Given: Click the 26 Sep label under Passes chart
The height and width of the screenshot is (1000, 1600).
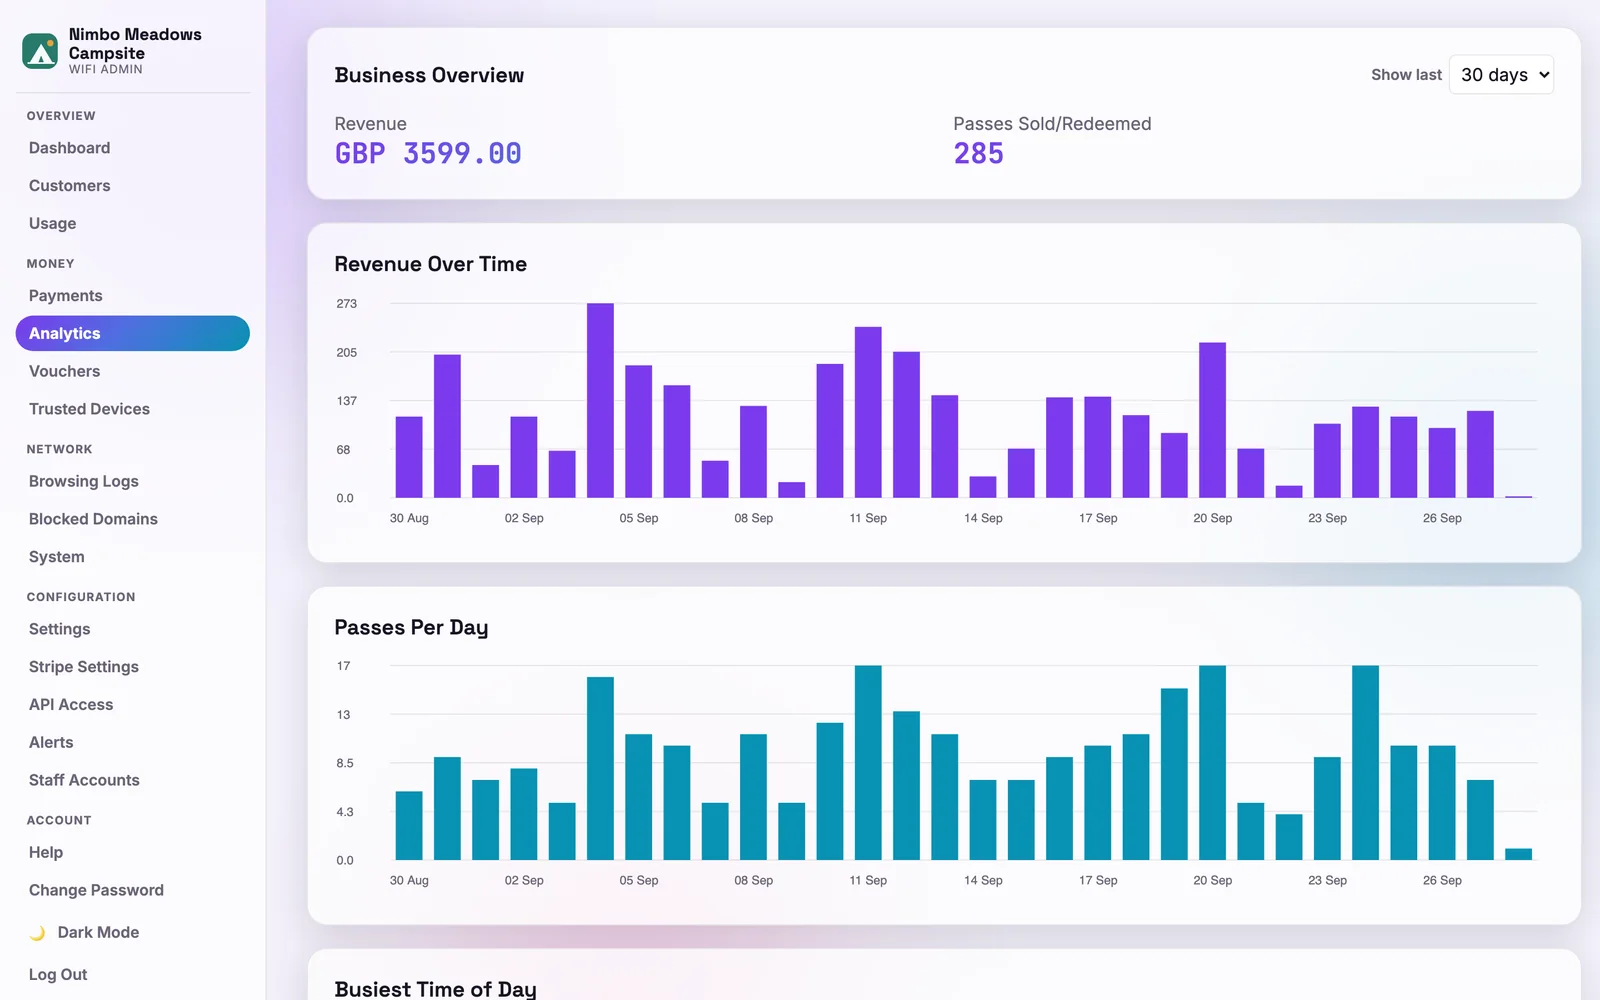Looking at the screenshot, I should click(1442, 881).
